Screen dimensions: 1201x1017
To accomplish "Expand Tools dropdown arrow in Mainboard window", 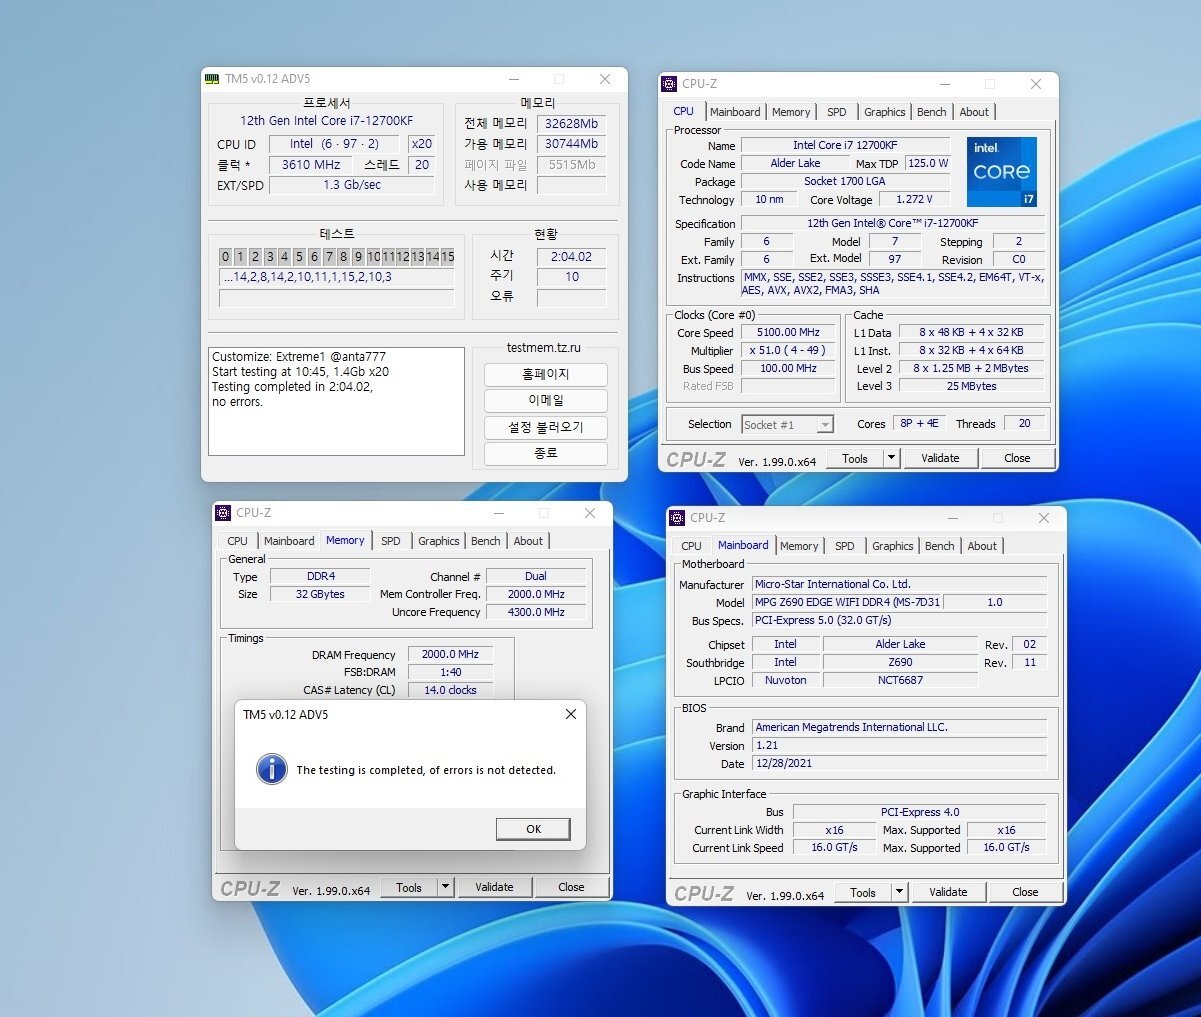I will tap(900, 892).
